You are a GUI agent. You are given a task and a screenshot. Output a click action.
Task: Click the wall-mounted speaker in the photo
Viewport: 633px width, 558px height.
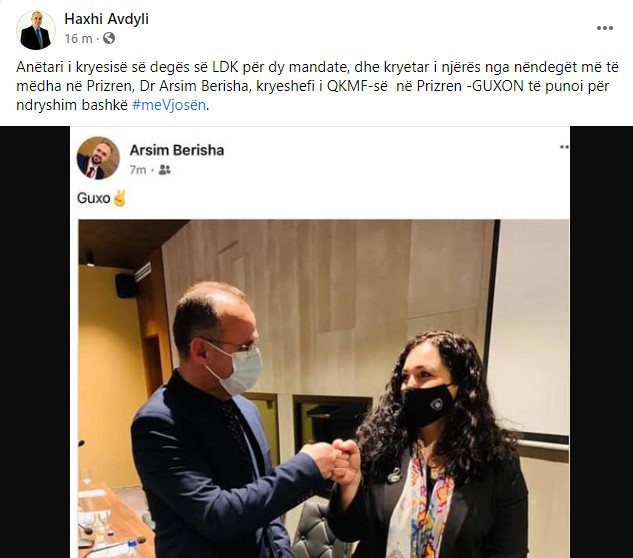125,285
